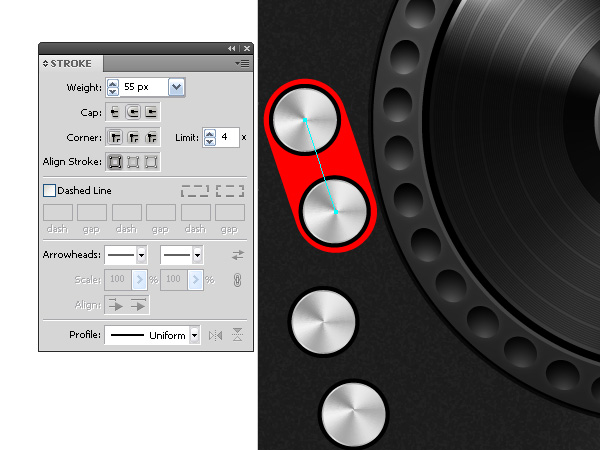Image resolution: width=600 pixels, height=450 pixels.
Task: Swap start and end arrowheads
Action: (238, 255)
